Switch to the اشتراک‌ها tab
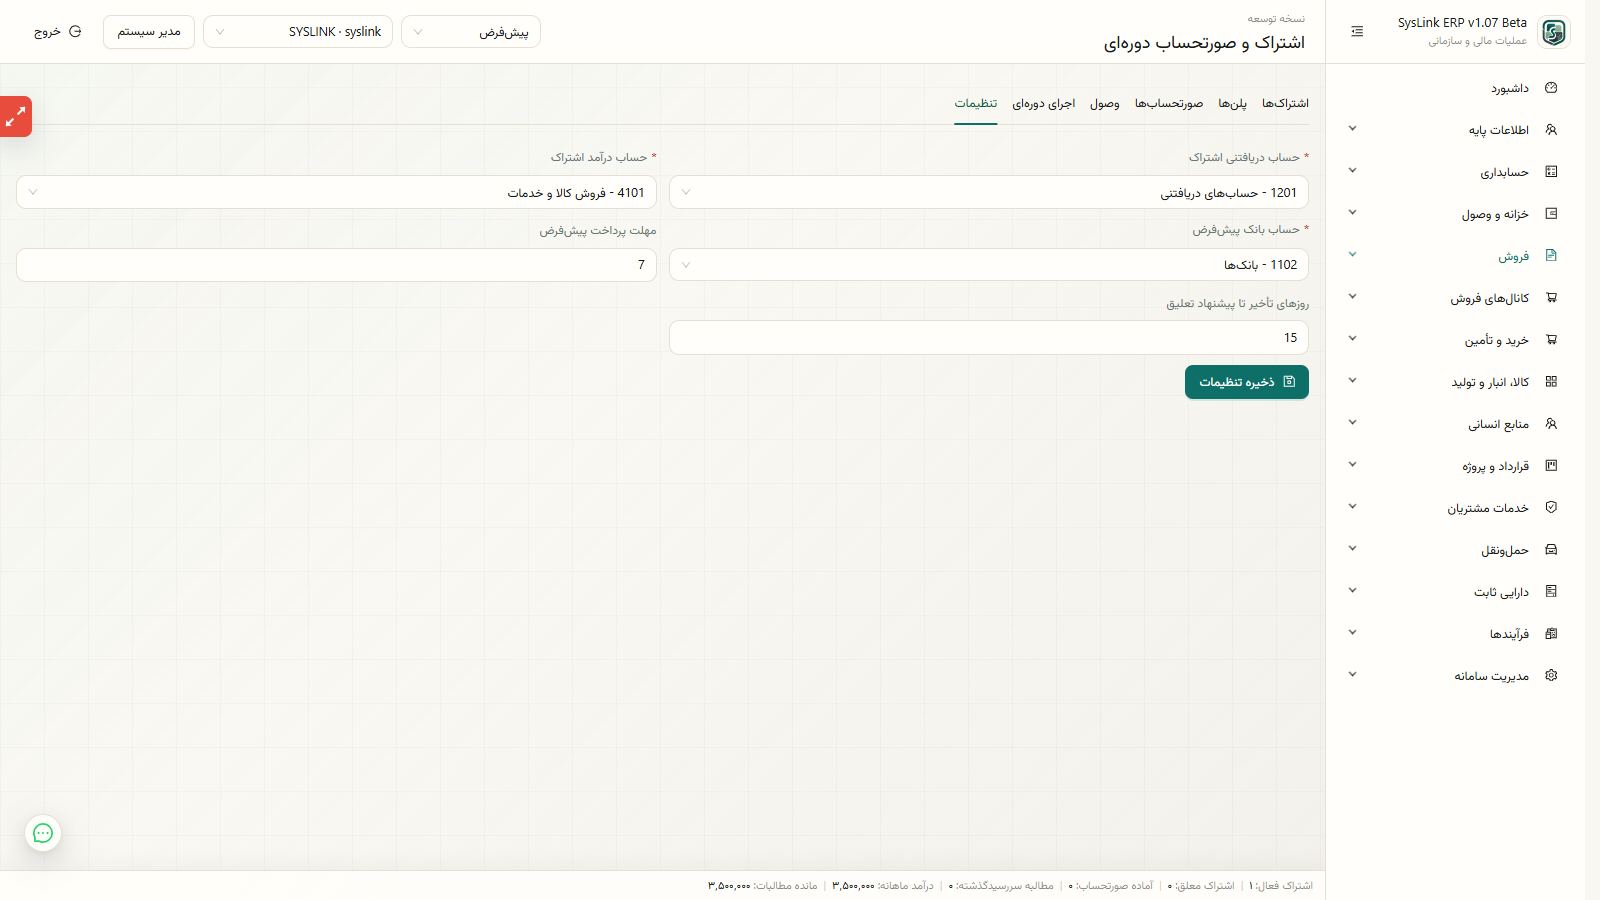This screenshot has height=900, width=1600. pyautogui.click(x=1285, y=103)
